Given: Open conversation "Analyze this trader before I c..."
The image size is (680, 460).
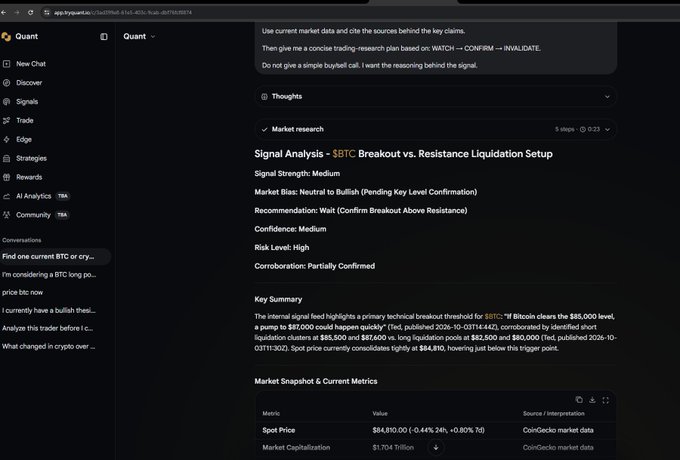Looking at the screenshot, I should pyautogui.click(x=48, y=328).
